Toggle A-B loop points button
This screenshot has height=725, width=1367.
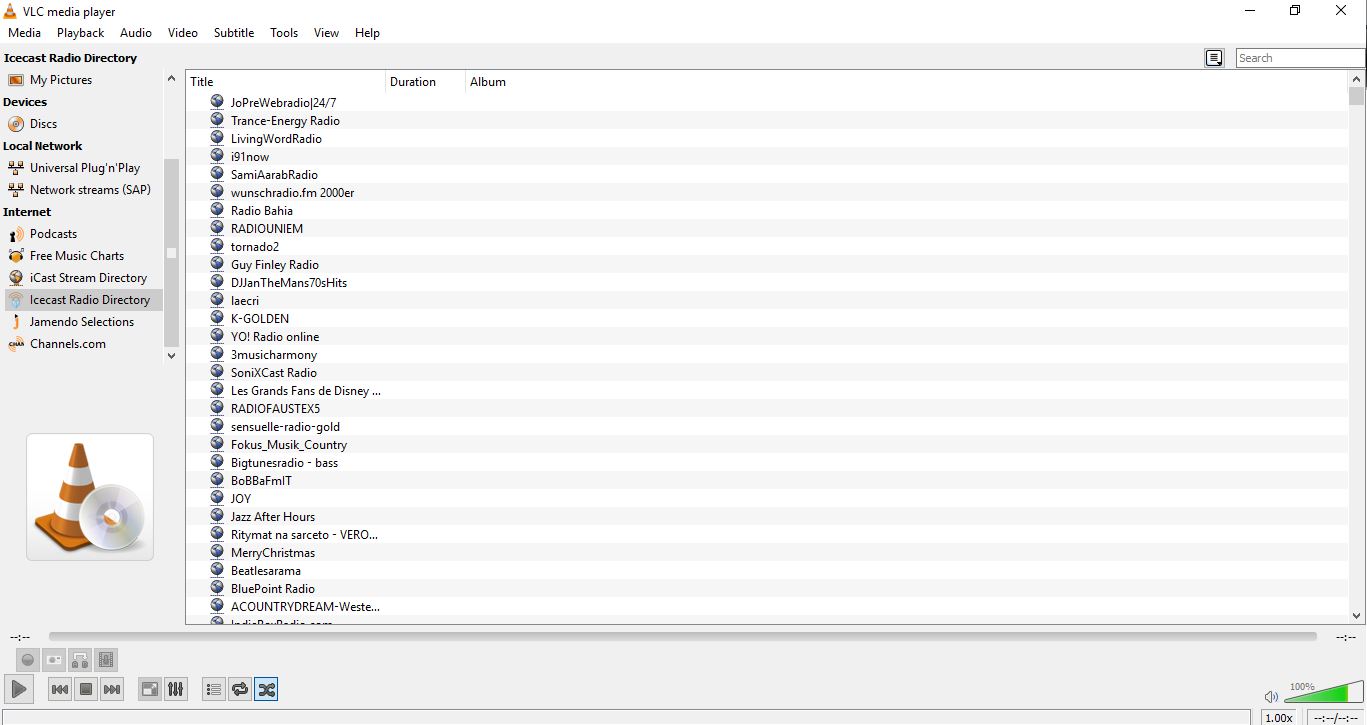click(80, 660)
